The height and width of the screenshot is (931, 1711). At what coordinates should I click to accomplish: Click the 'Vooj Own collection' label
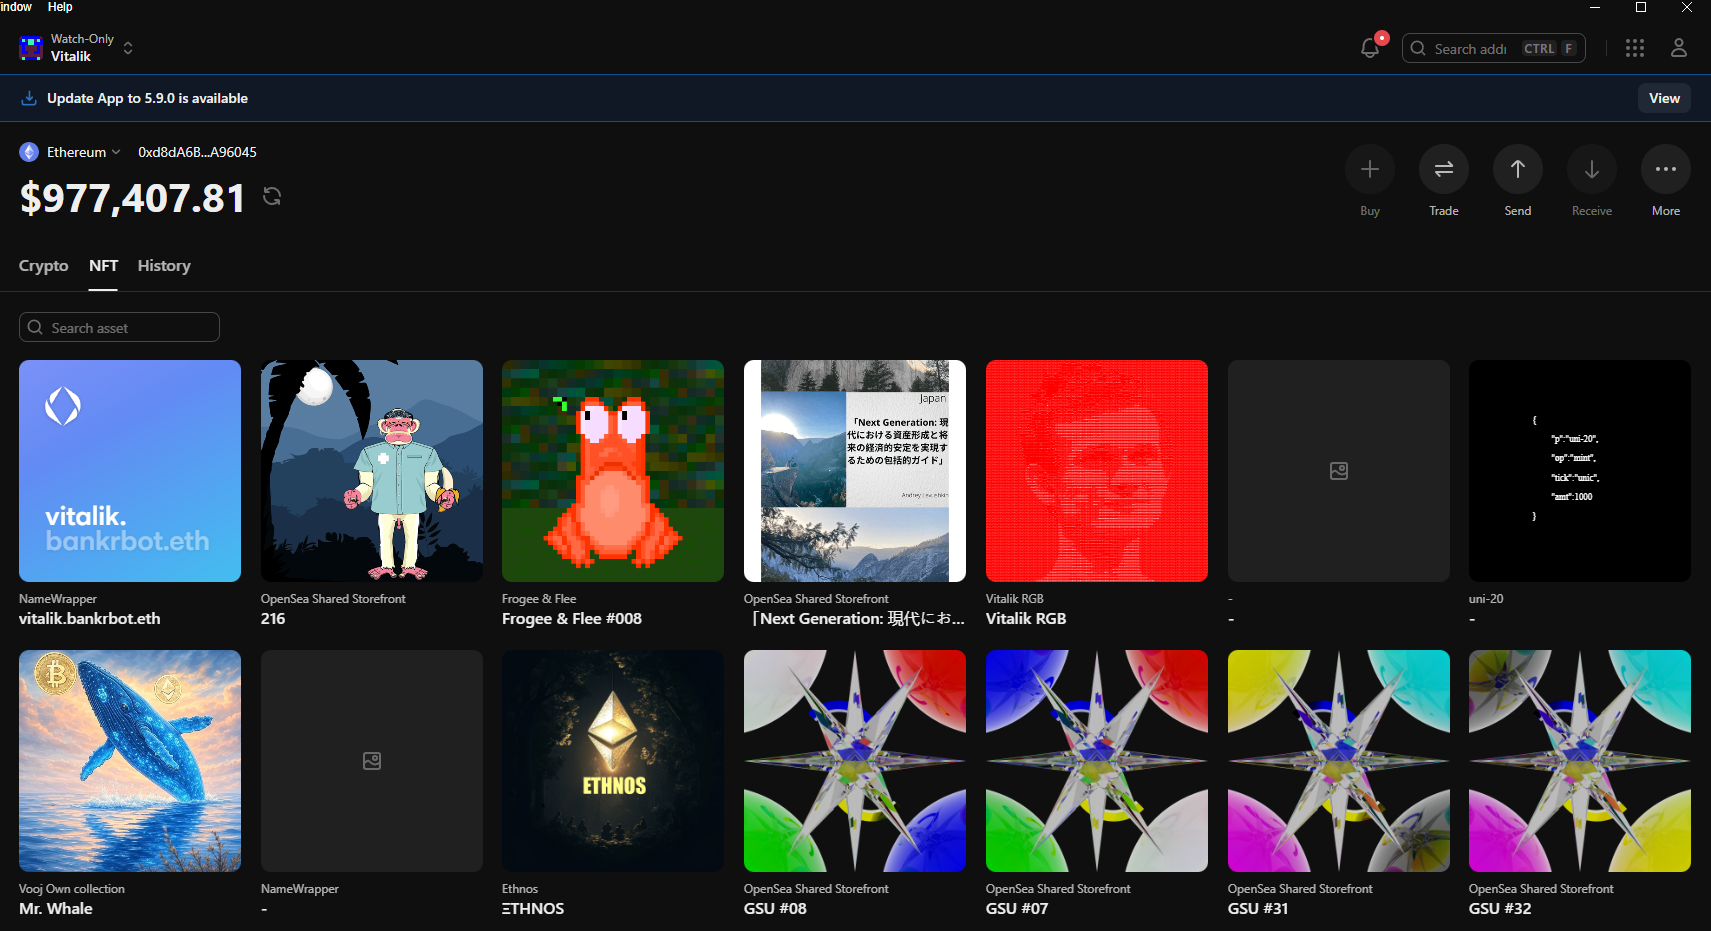[72, 889]
